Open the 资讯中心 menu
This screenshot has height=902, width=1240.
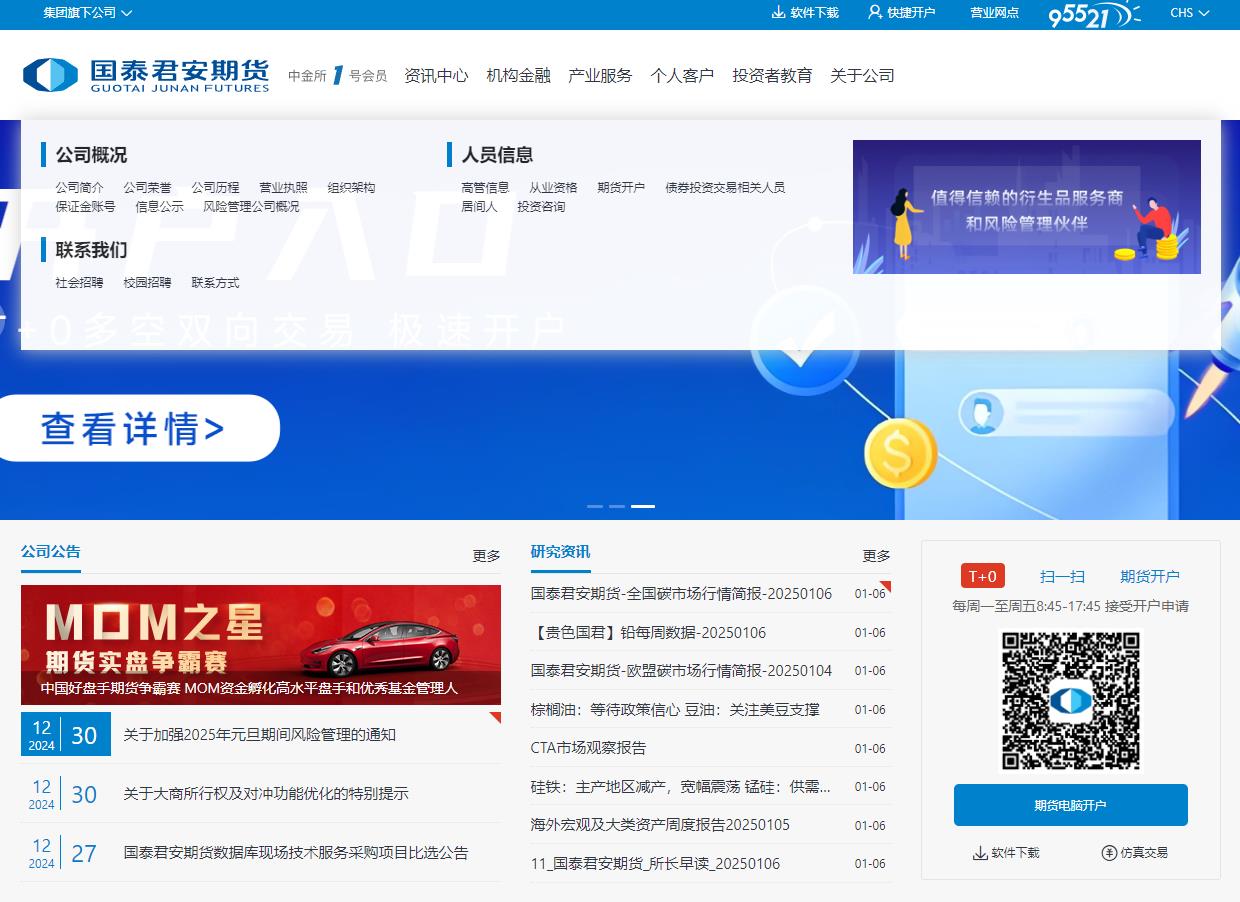click(x=436, y=75)
